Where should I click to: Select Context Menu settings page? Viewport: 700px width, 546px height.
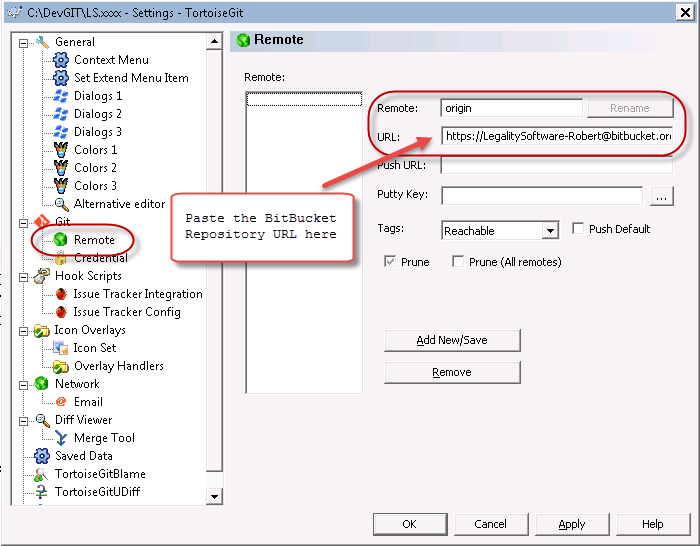coord(111,60)
